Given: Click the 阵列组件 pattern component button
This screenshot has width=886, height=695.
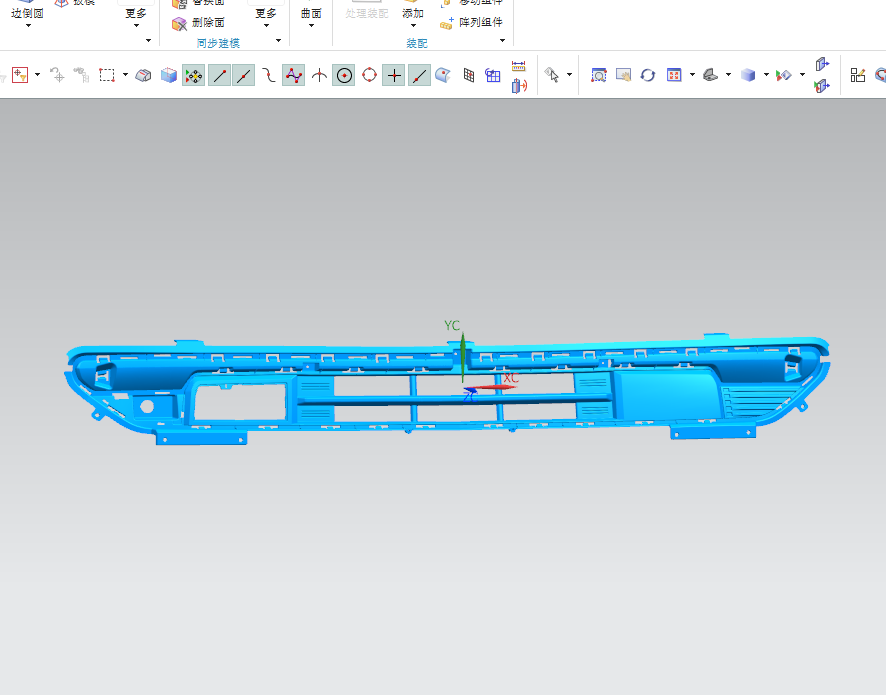Looking at the screenshot, I should tap(472, 23).
